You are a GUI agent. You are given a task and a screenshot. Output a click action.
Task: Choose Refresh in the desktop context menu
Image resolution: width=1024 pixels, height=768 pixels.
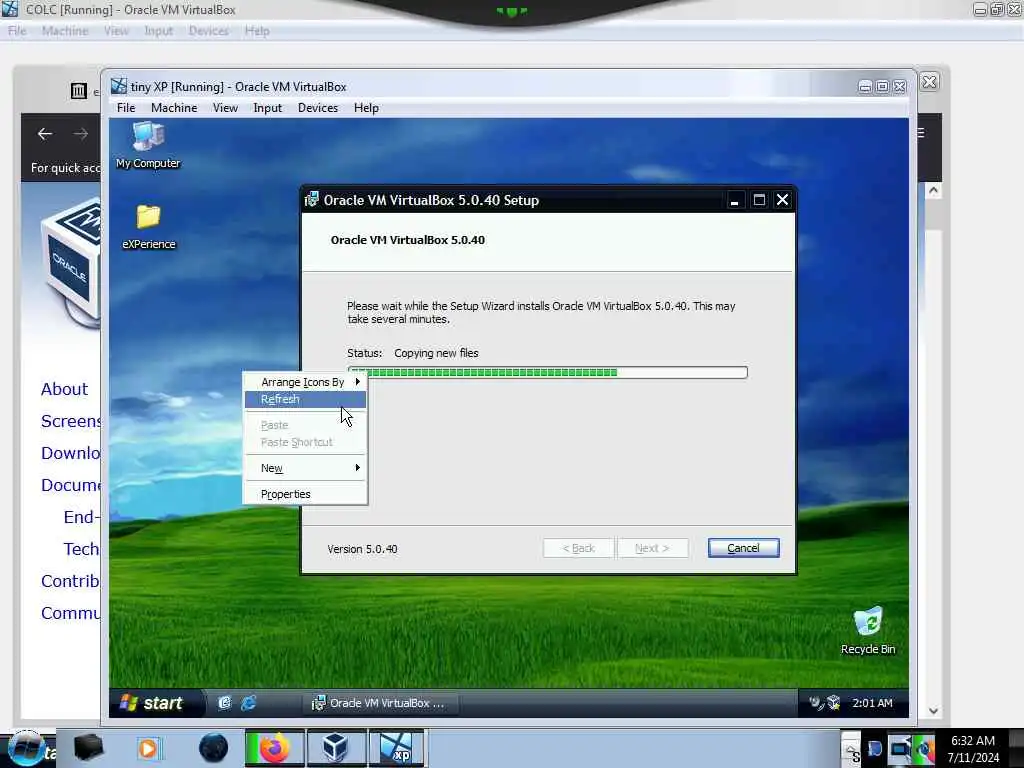(x=305, y=399)
